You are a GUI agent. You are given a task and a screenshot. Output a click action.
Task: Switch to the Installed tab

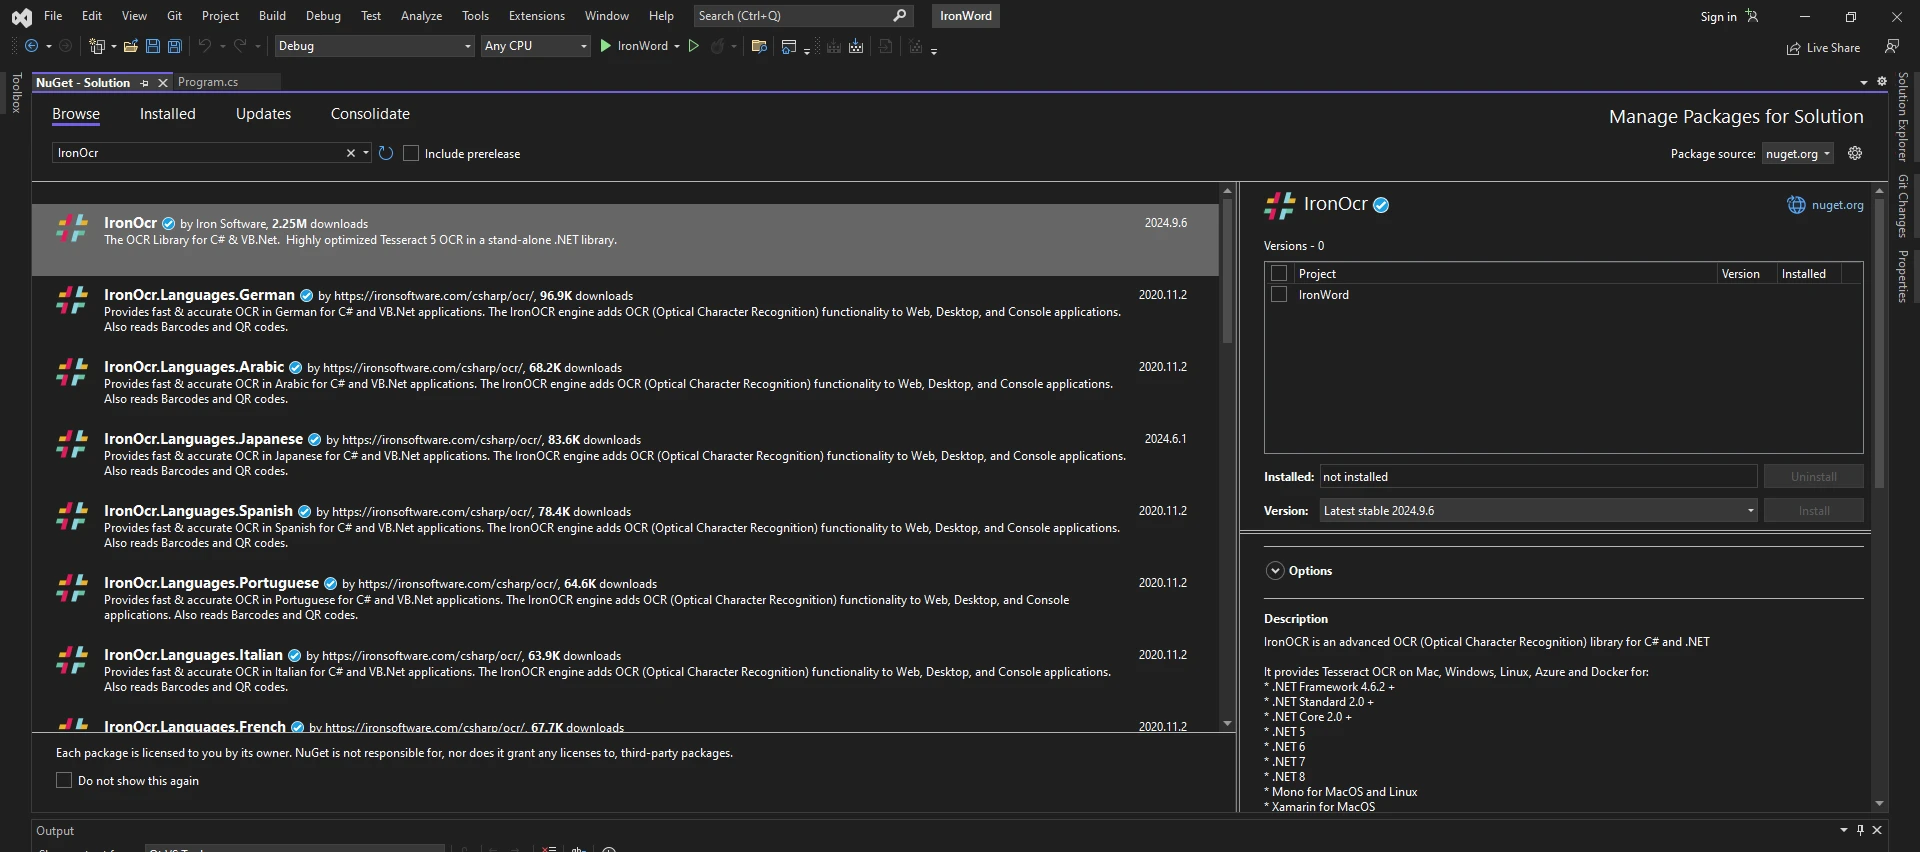167,114
